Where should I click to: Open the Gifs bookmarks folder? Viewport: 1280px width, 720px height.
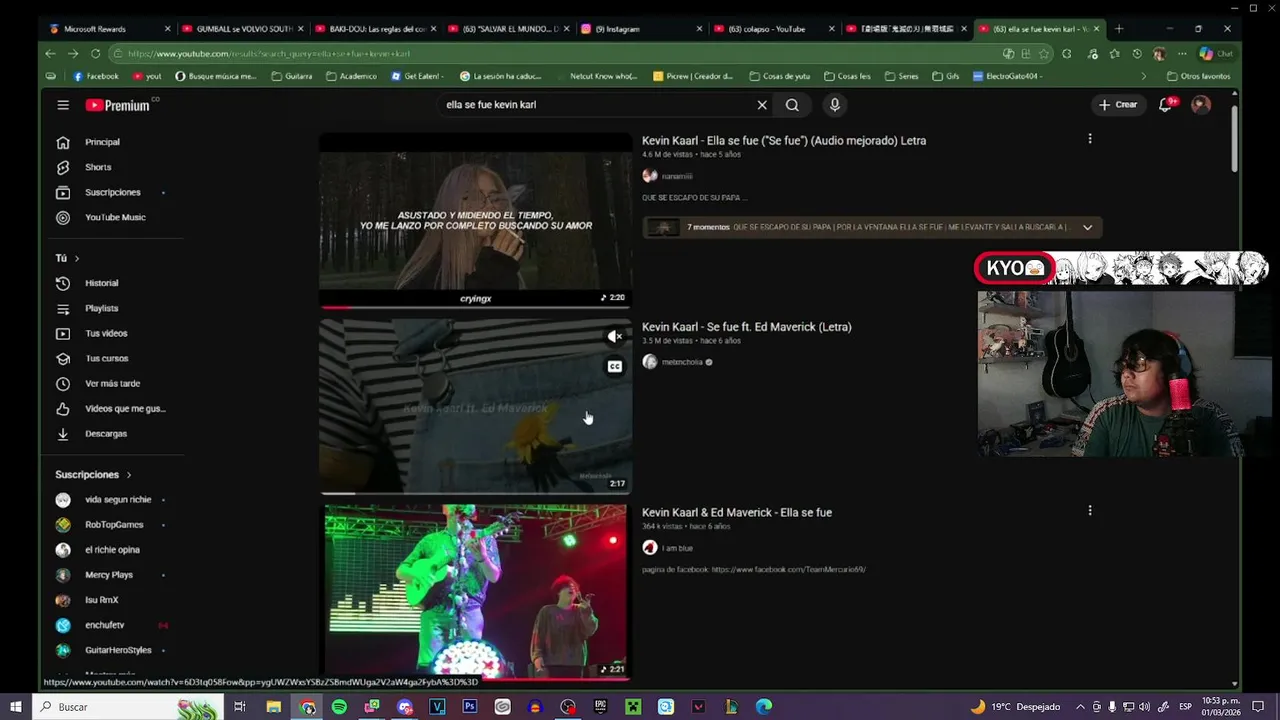[x=948, y=76]
